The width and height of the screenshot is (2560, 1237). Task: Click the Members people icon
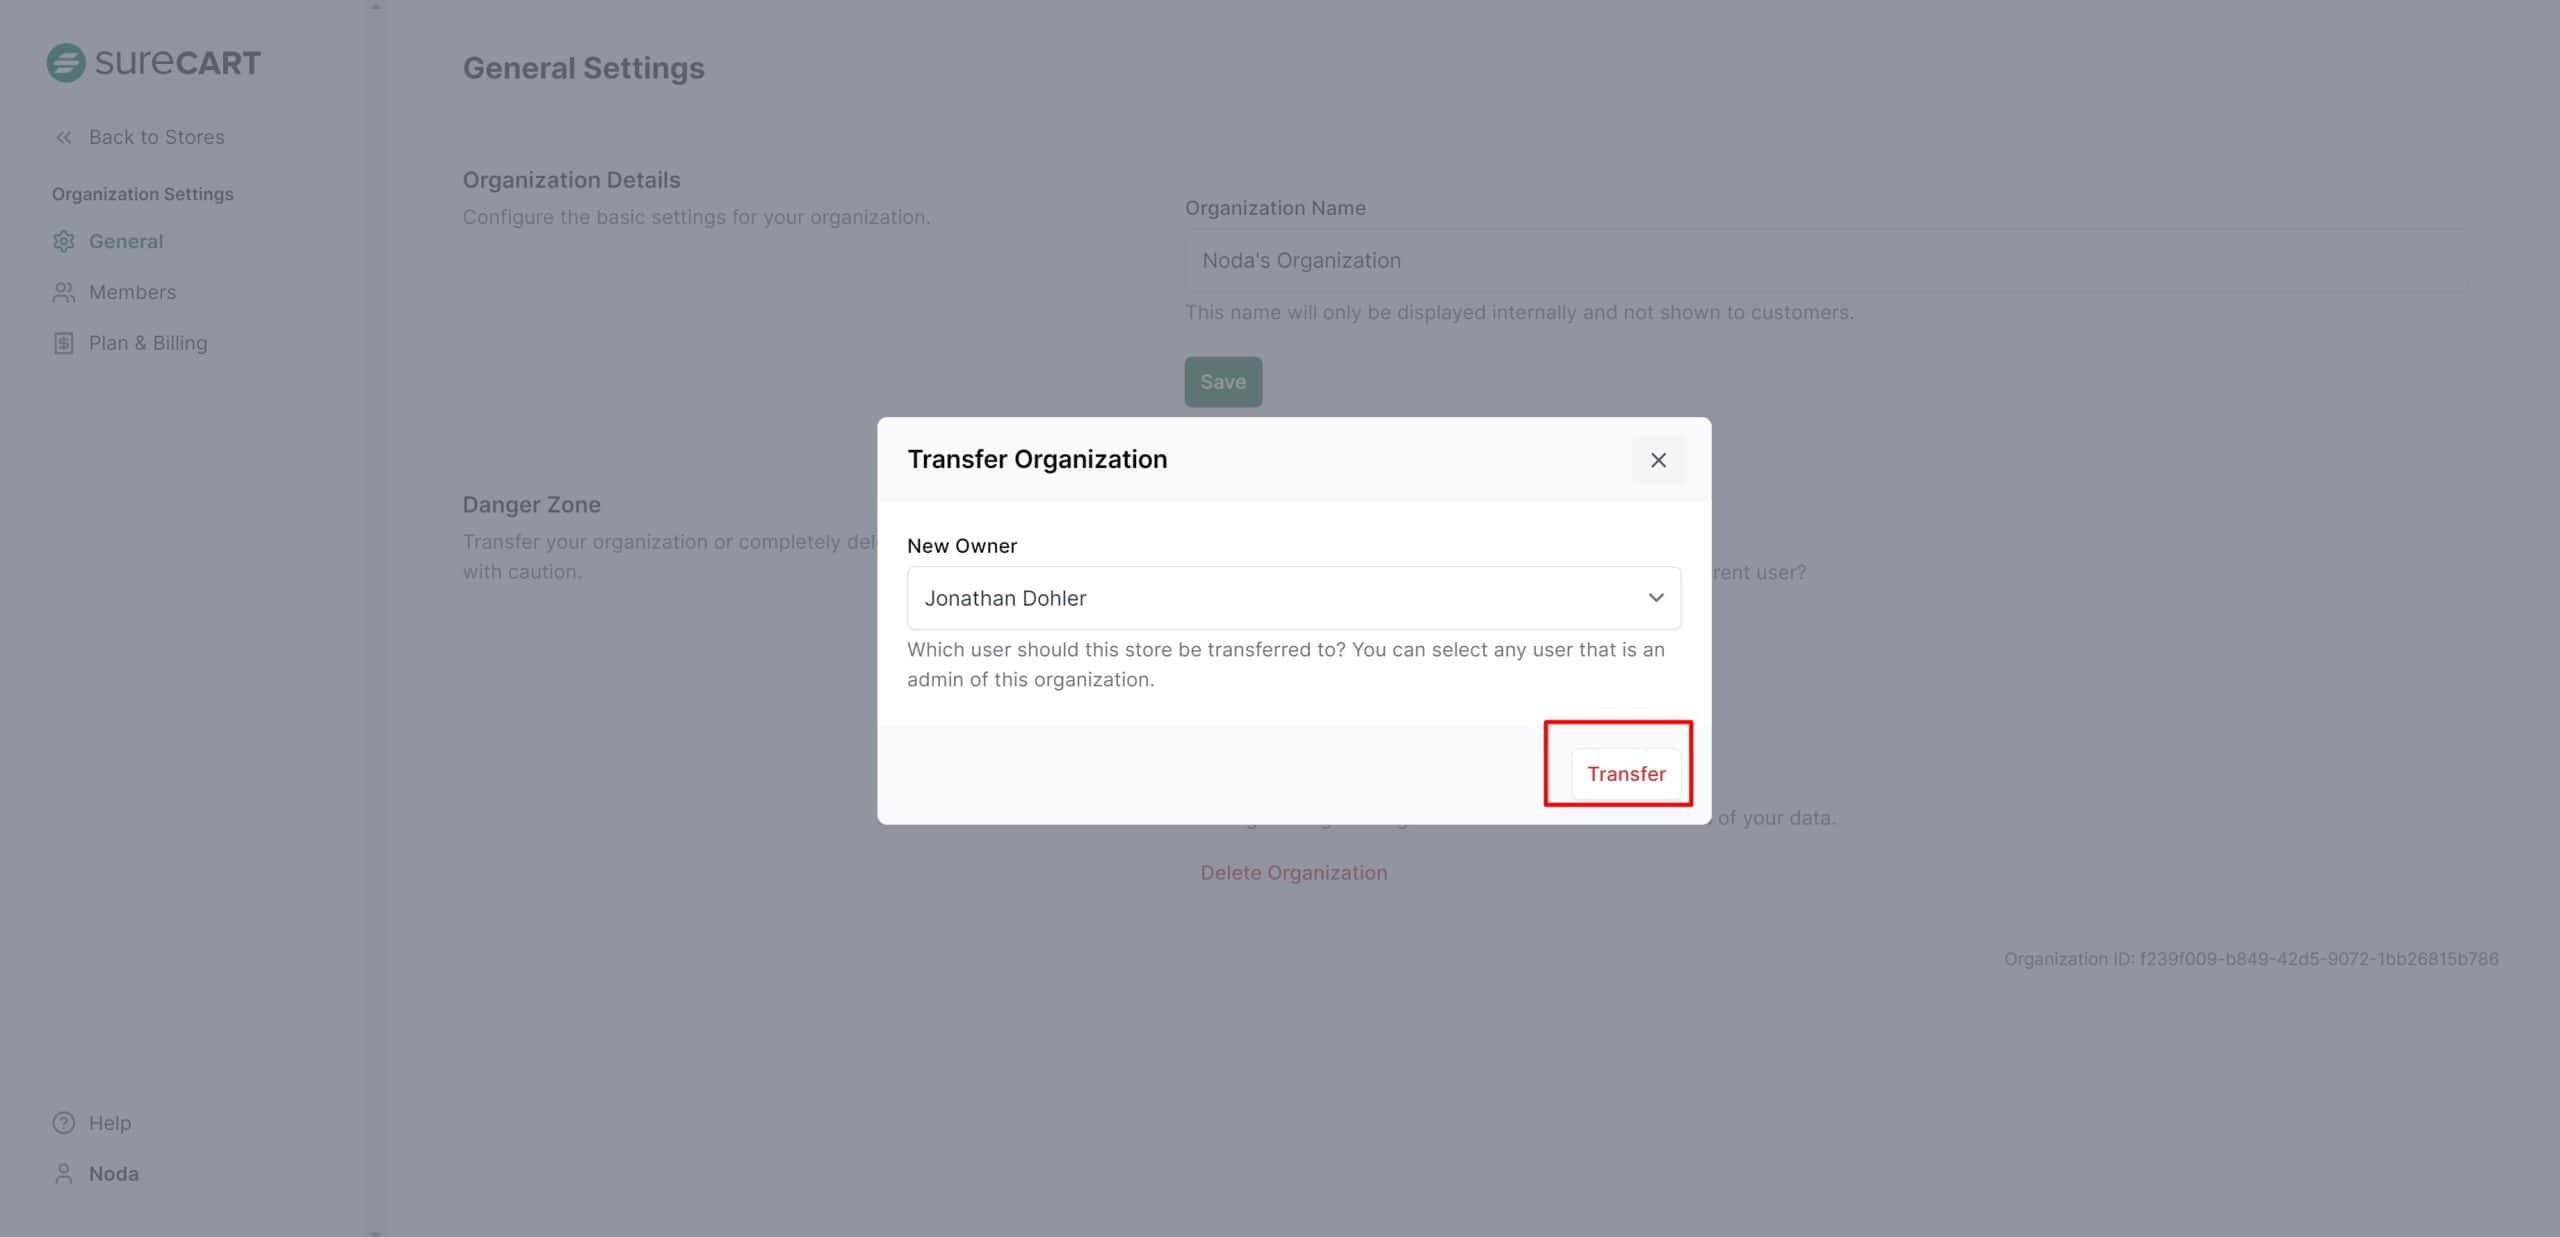(x=63, y=292)
